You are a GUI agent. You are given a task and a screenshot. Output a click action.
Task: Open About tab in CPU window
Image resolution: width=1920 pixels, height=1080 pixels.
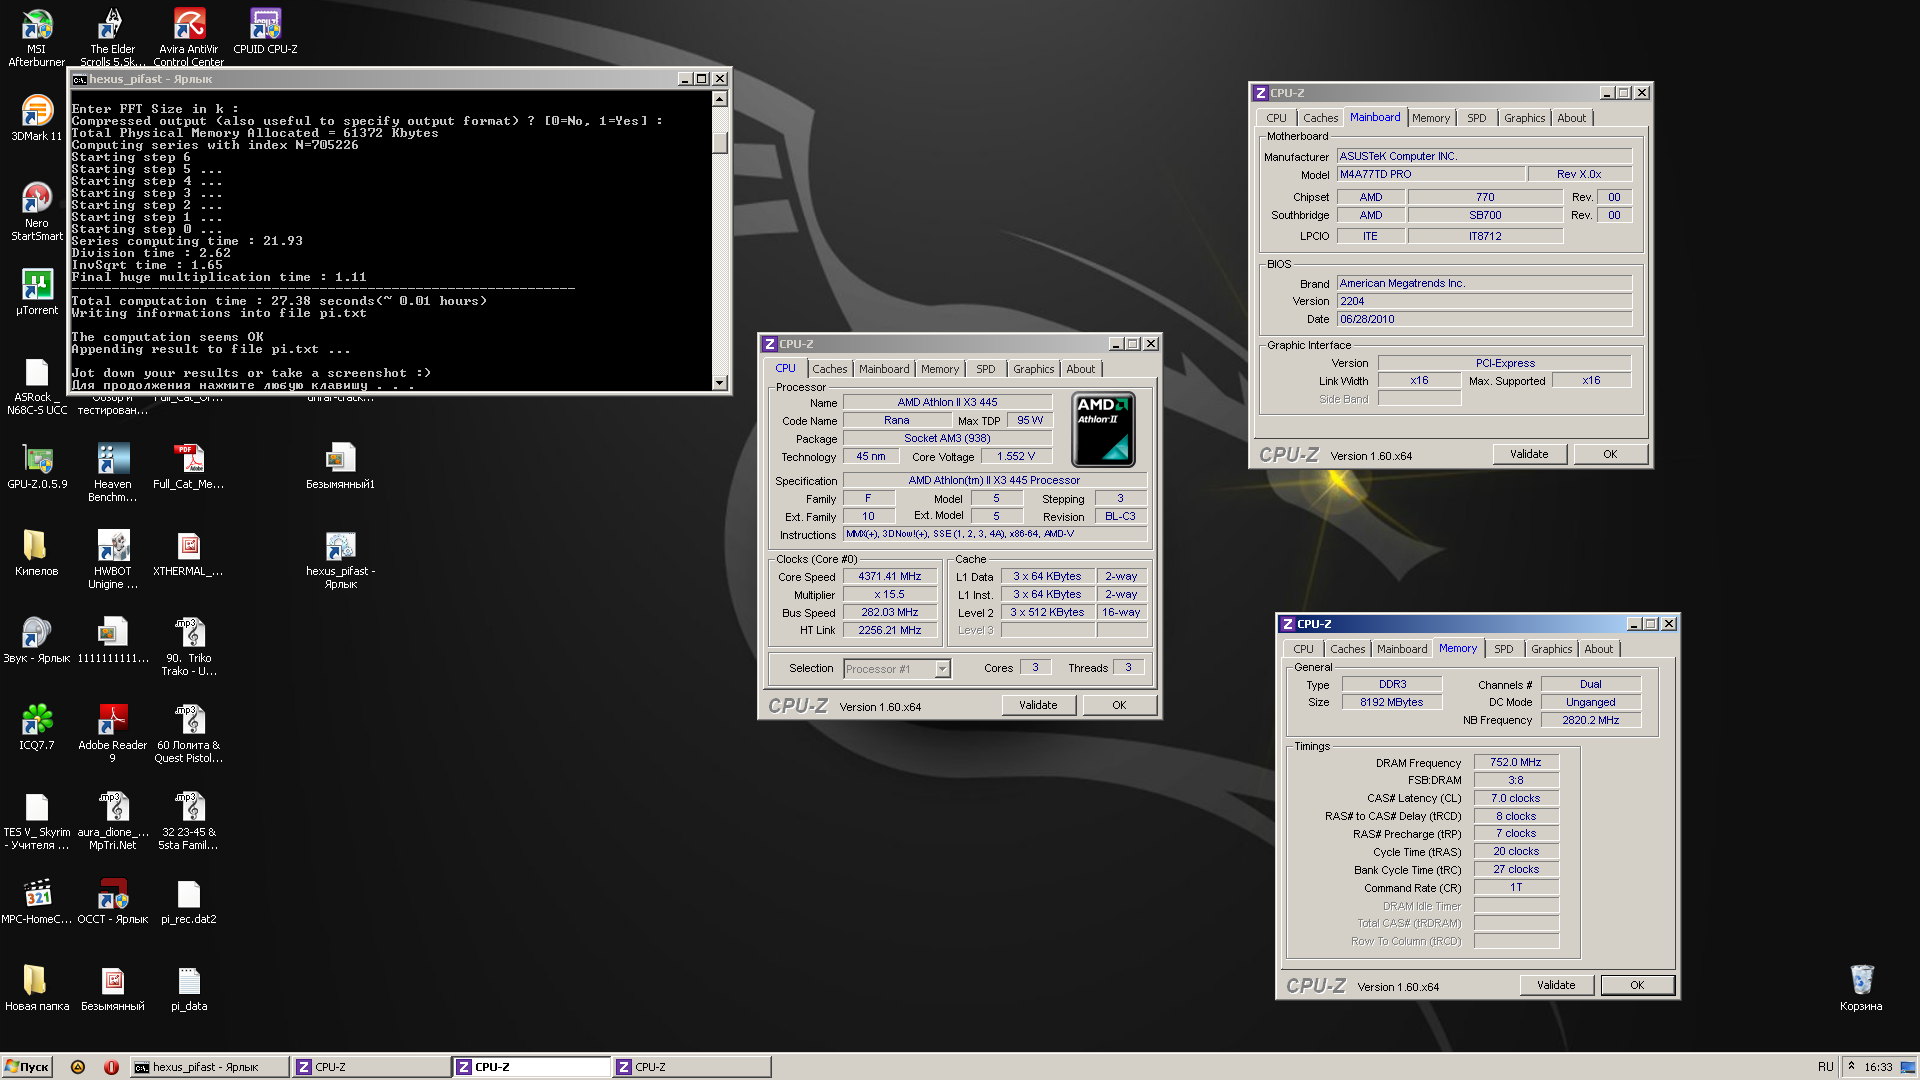(1080, 369)
